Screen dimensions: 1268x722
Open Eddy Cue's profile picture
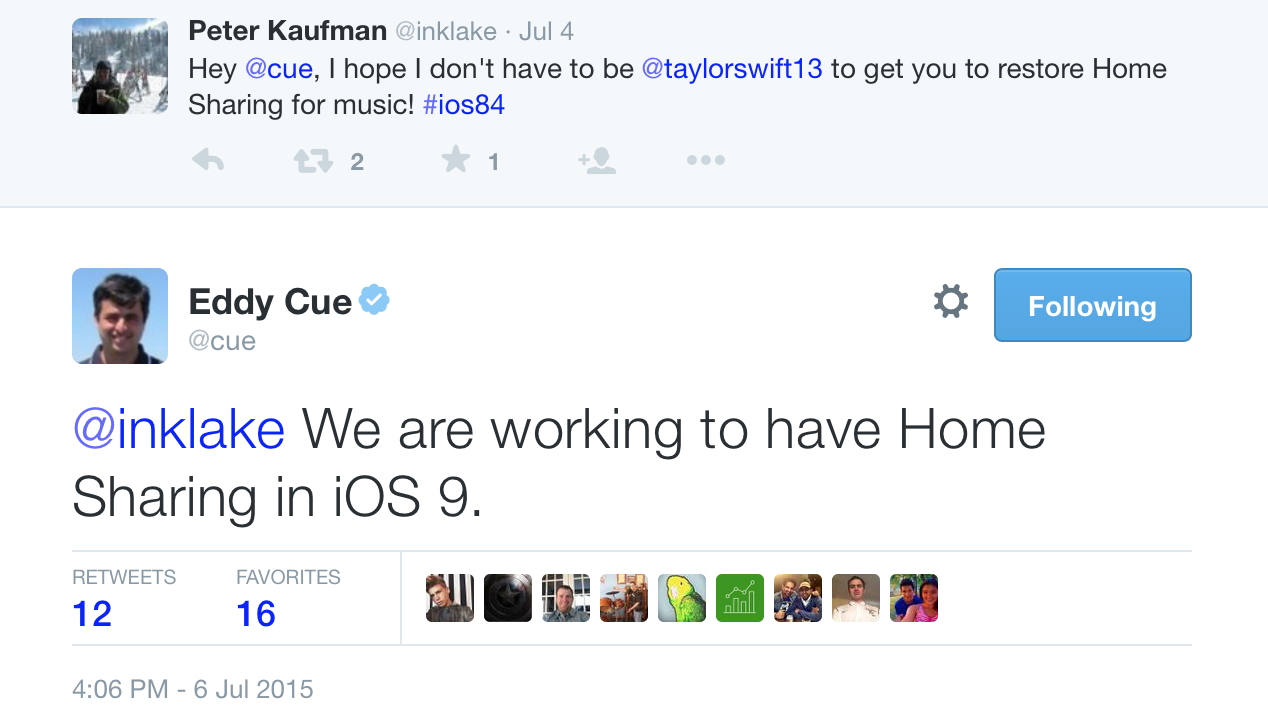pyautogui.click(x=120, y=316)
